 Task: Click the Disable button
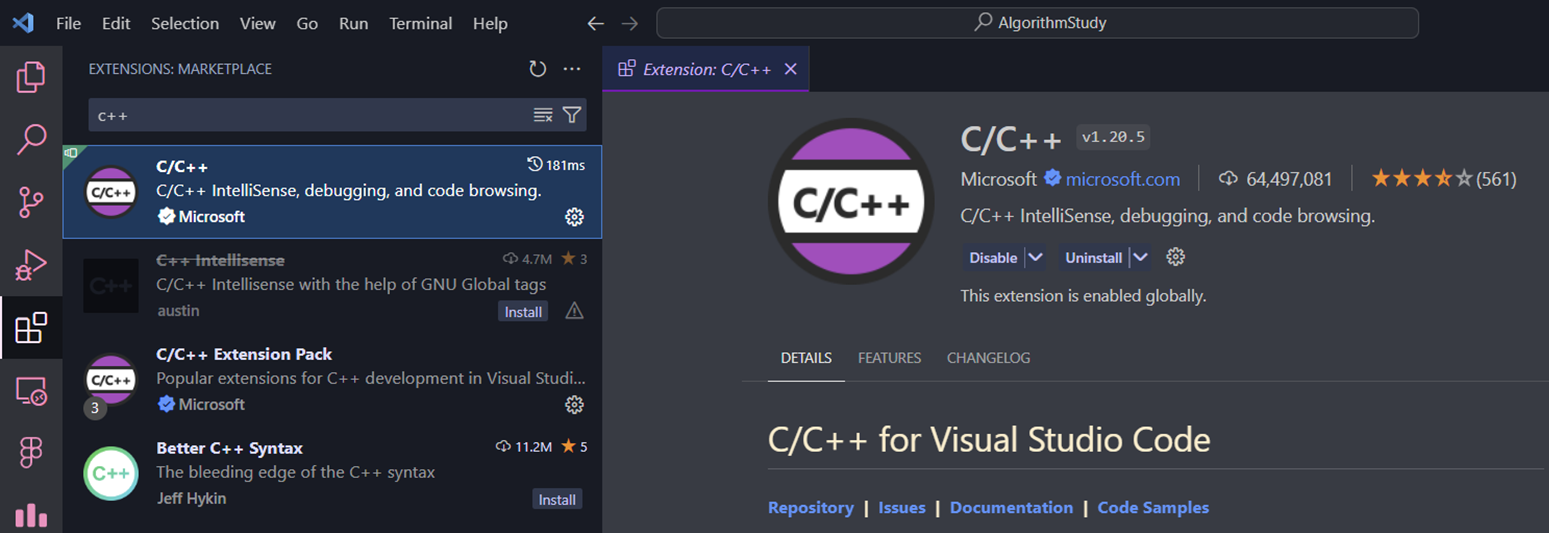[993, 257]
